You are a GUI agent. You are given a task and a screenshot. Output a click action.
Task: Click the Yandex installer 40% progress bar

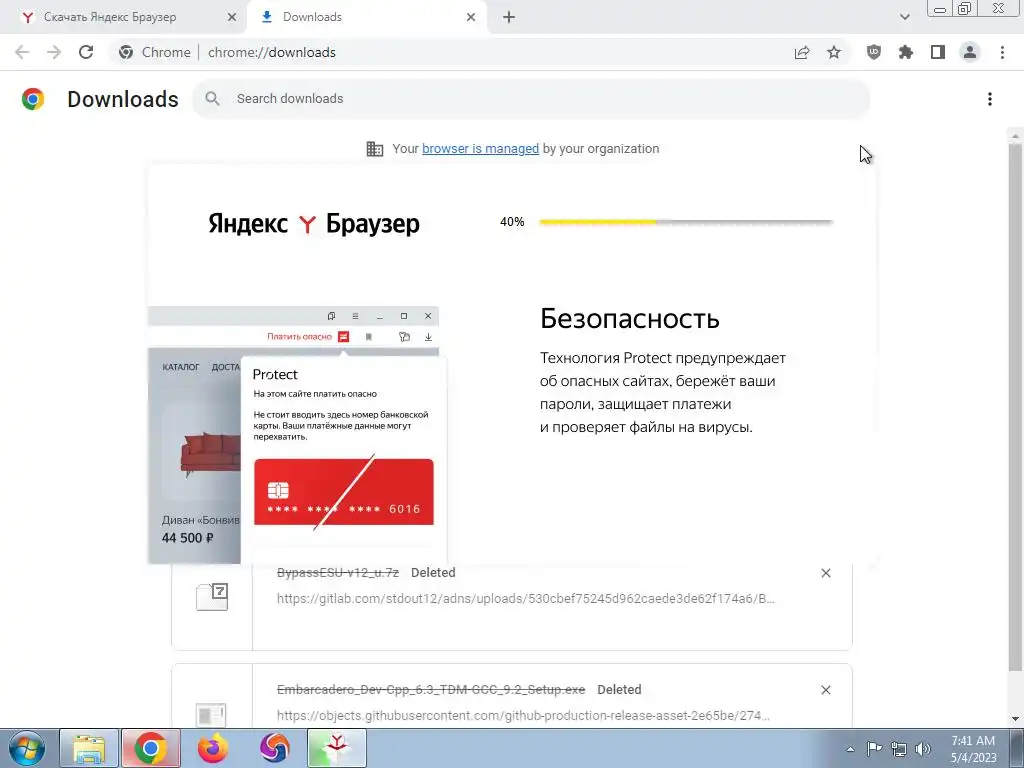[x=686, y=222]
